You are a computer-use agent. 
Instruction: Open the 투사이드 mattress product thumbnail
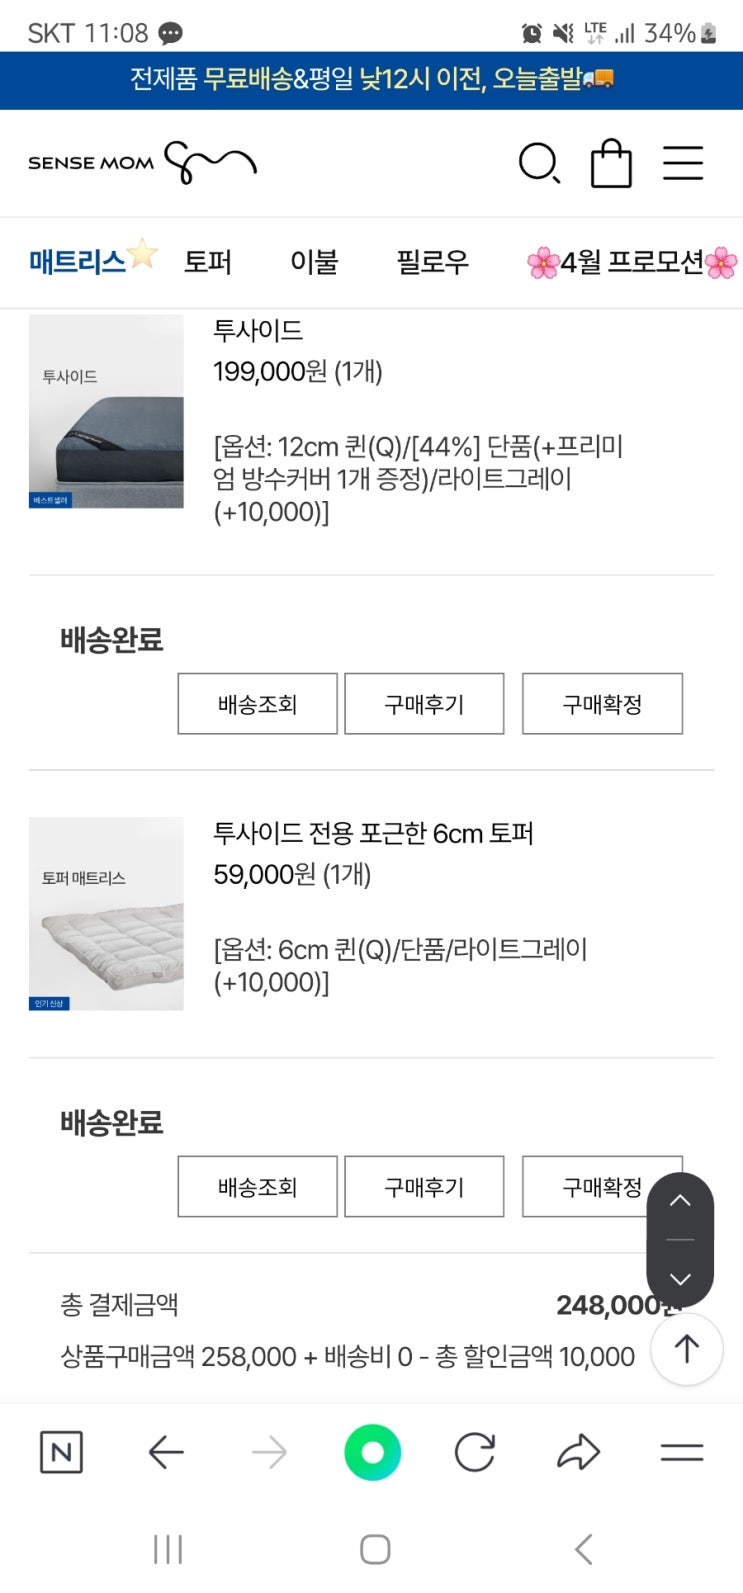[x=106, y=411]
